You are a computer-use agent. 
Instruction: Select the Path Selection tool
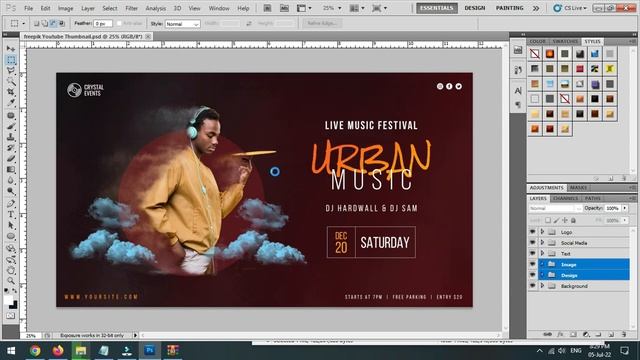point(11,225)
